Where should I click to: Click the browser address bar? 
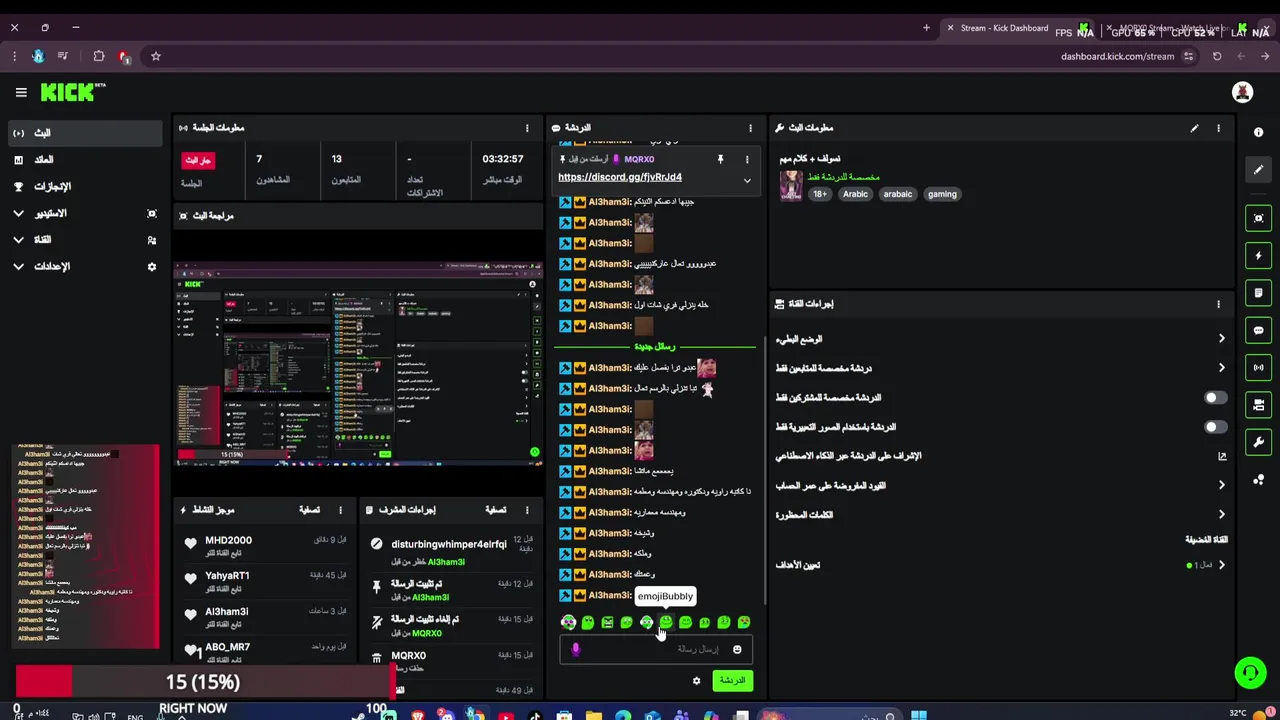(1117, 57)
